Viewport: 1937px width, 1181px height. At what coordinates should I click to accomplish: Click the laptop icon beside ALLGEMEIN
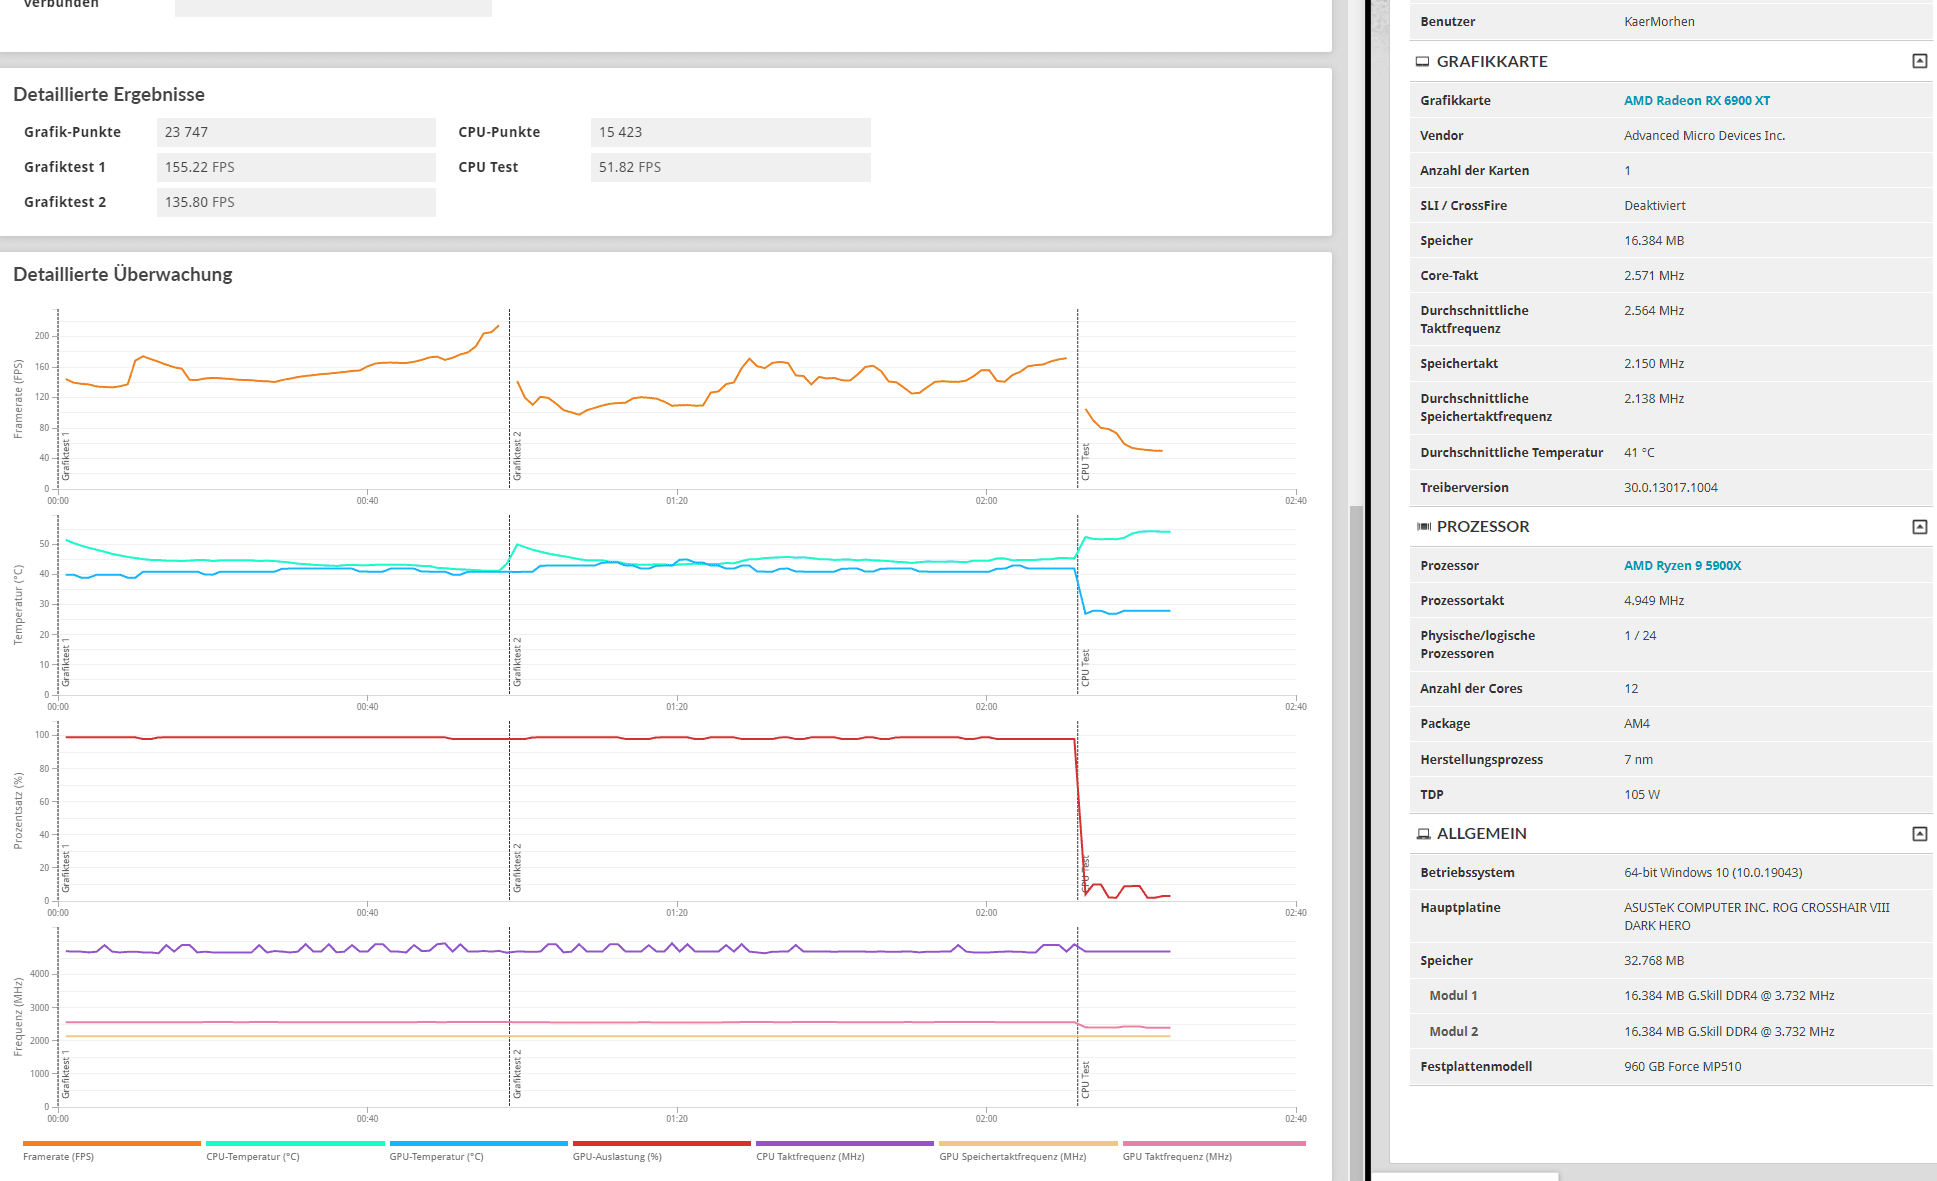click(1423, 834)
